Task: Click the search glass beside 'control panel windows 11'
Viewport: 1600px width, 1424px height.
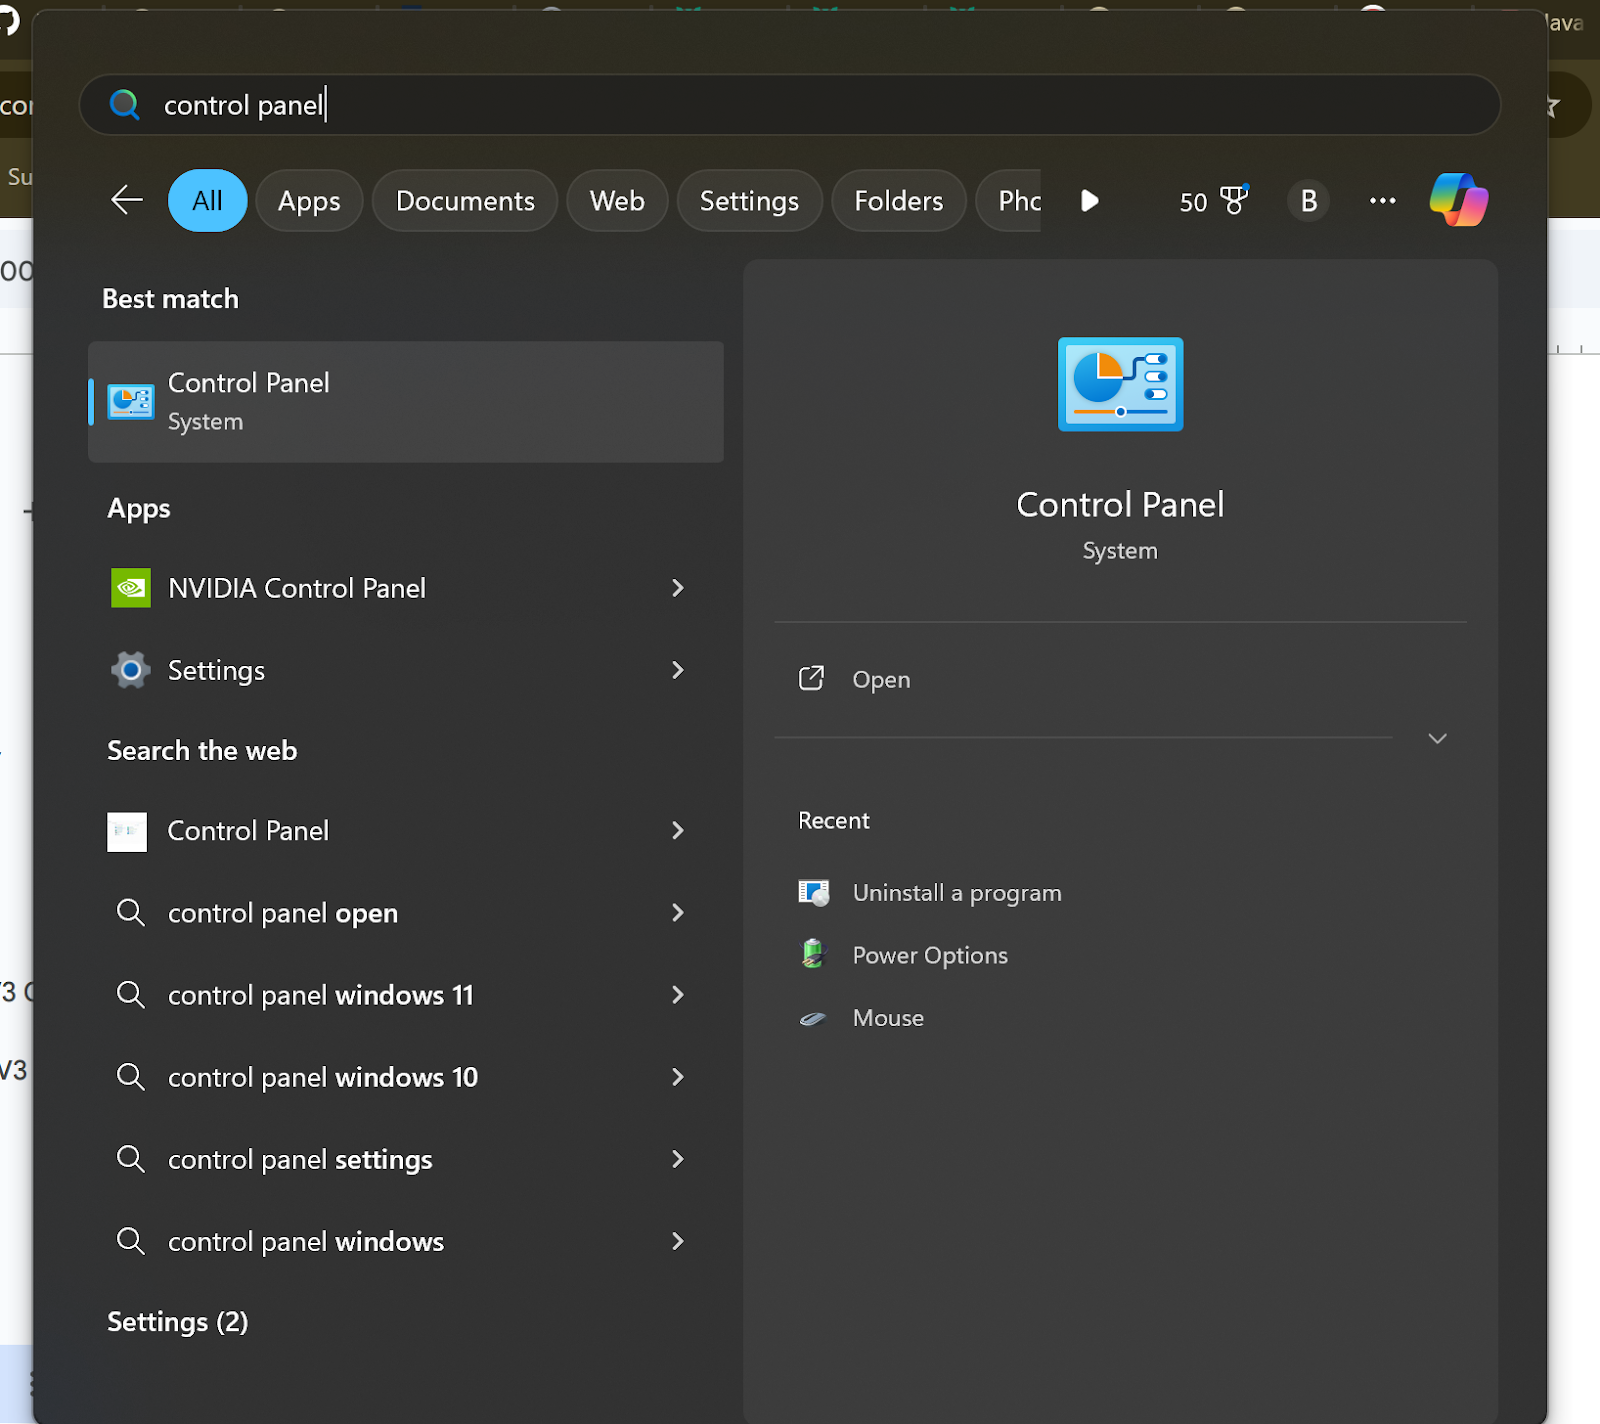Action: [x=131, y=994]
